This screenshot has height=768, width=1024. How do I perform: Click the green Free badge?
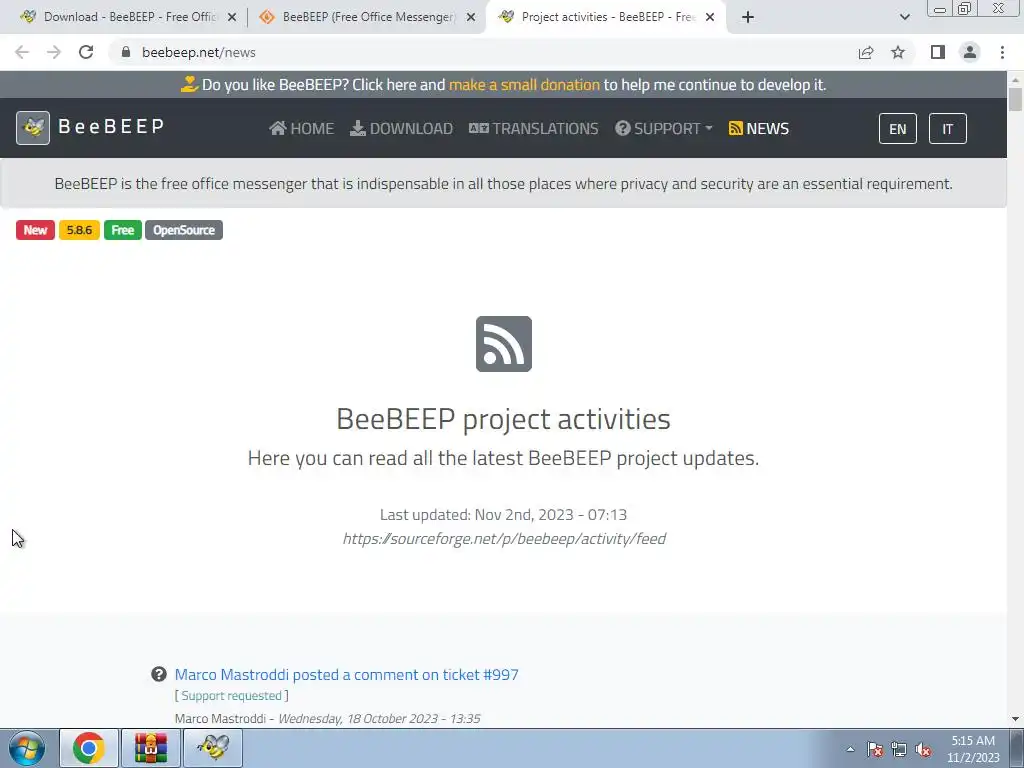pos(123,230)
